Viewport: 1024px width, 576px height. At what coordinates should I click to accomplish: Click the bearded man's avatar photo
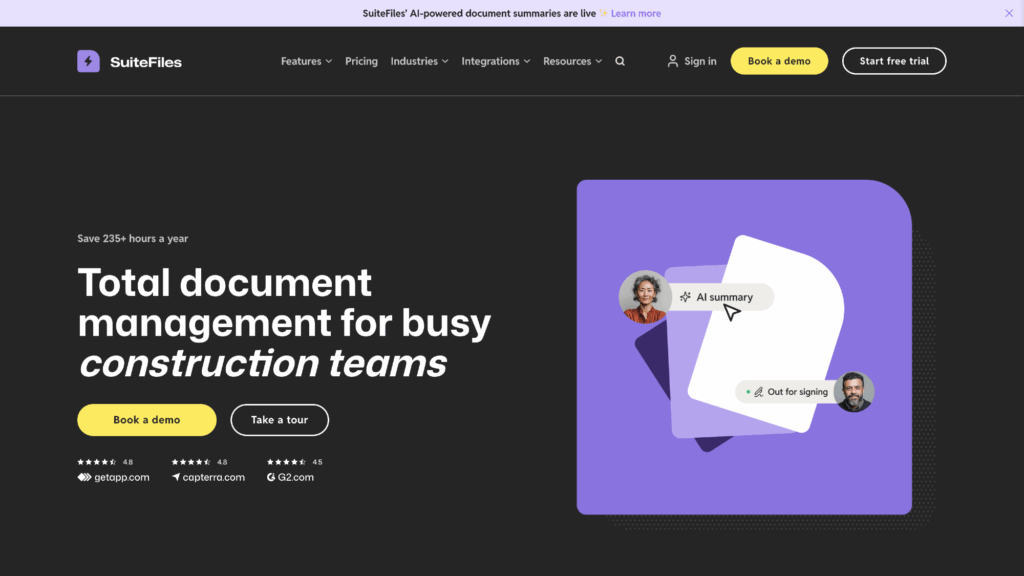click(x=854, y=392)
